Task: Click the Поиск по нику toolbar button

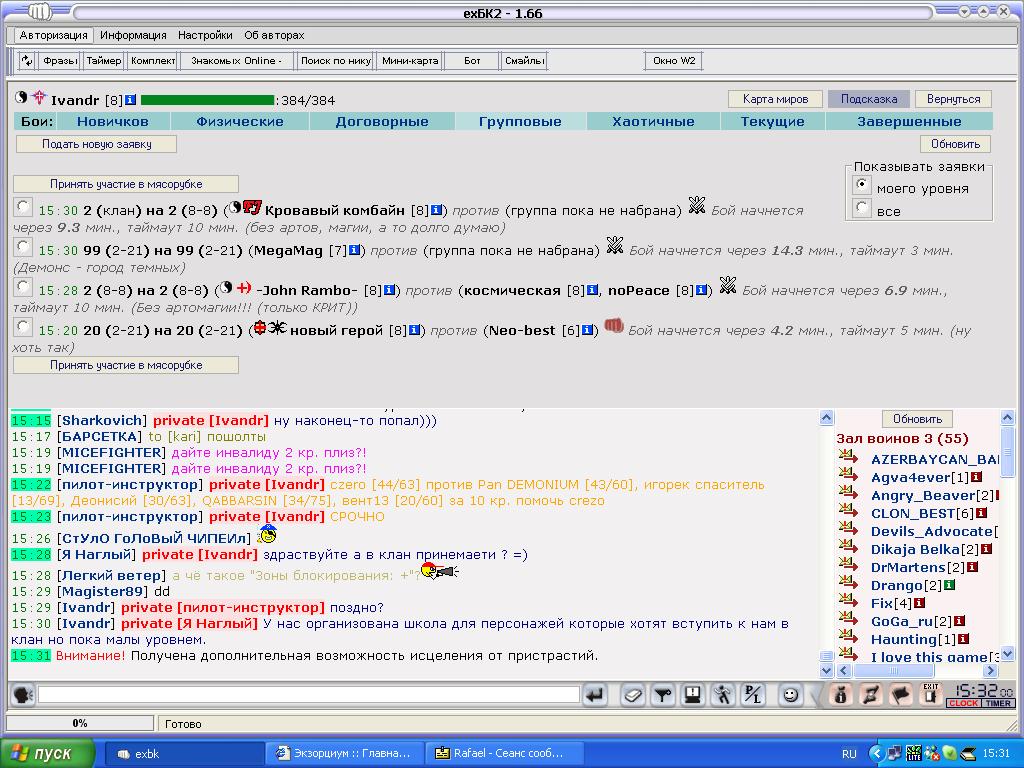Action: [x=336, y=61]
